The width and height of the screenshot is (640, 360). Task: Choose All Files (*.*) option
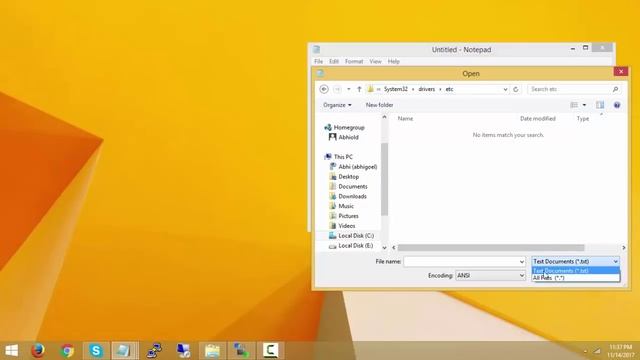(x=576, y=278)
